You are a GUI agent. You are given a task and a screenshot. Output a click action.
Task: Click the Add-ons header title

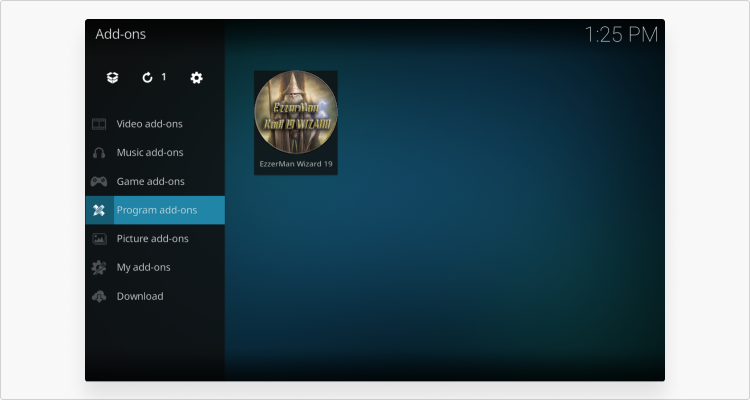(x=121, y=34)
